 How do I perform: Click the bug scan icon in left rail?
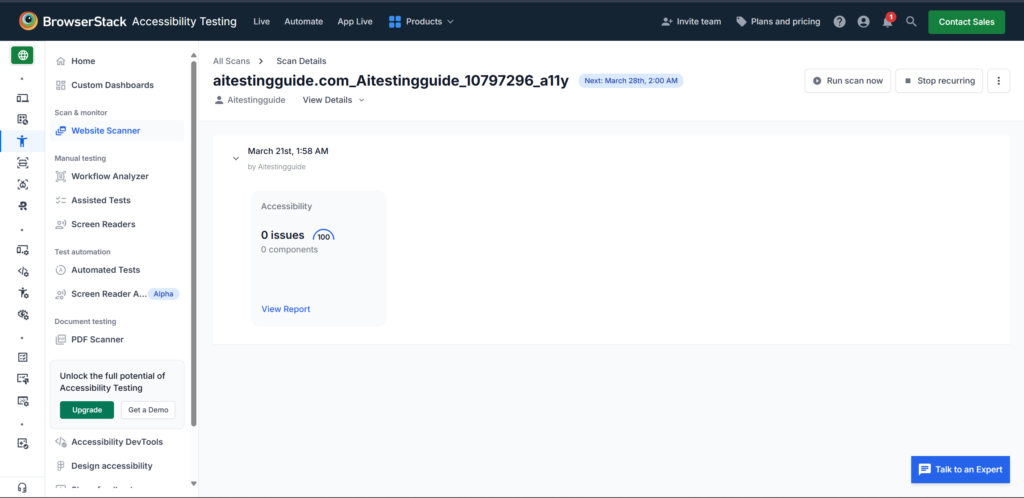[23, 185]
